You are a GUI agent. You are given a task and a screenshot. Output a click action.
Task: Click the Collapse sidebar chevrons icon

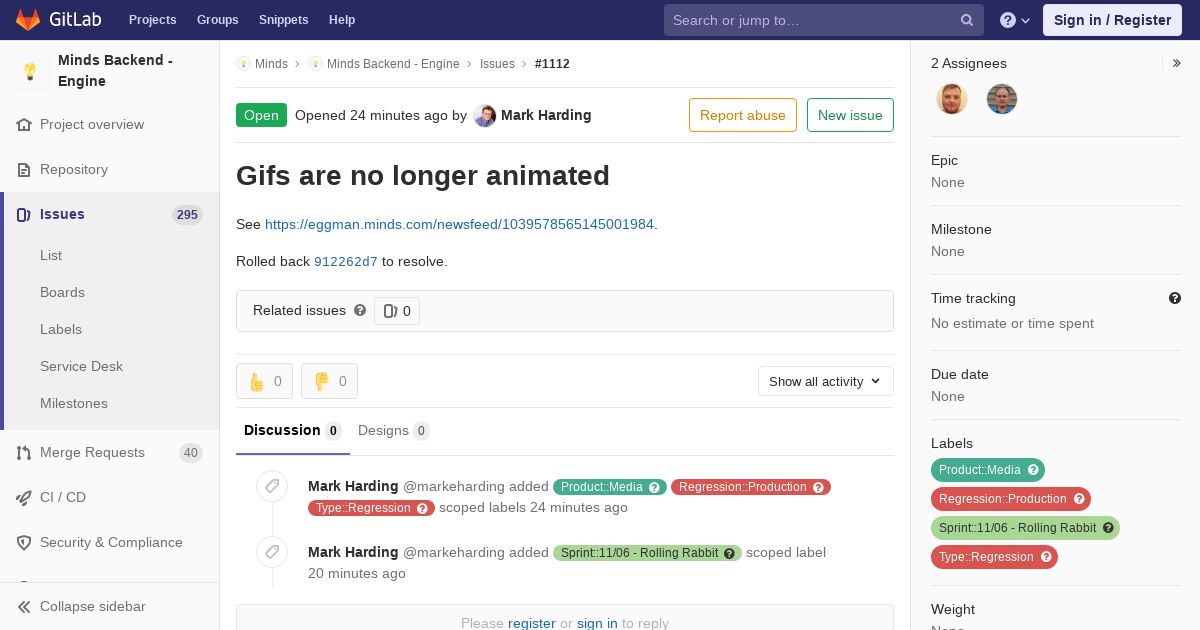coord(24,607)
